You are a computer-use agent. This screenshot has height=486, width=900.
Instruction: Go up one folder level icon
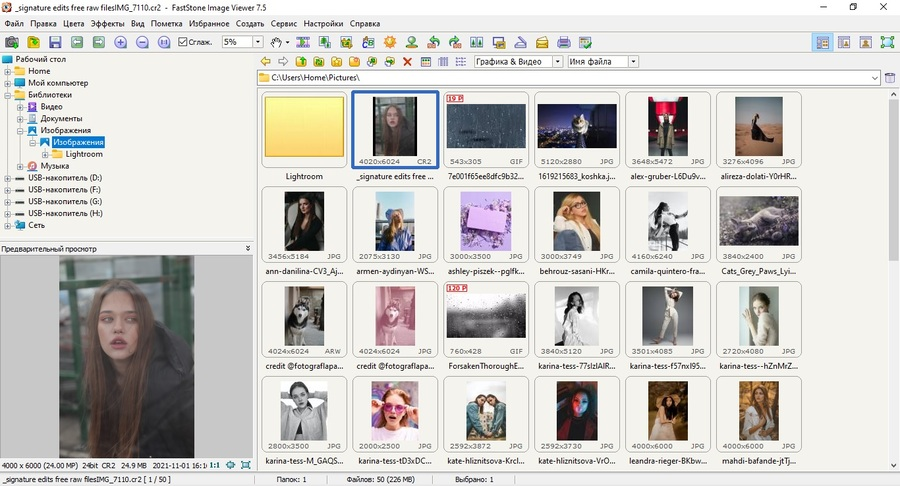pos(301,61)
